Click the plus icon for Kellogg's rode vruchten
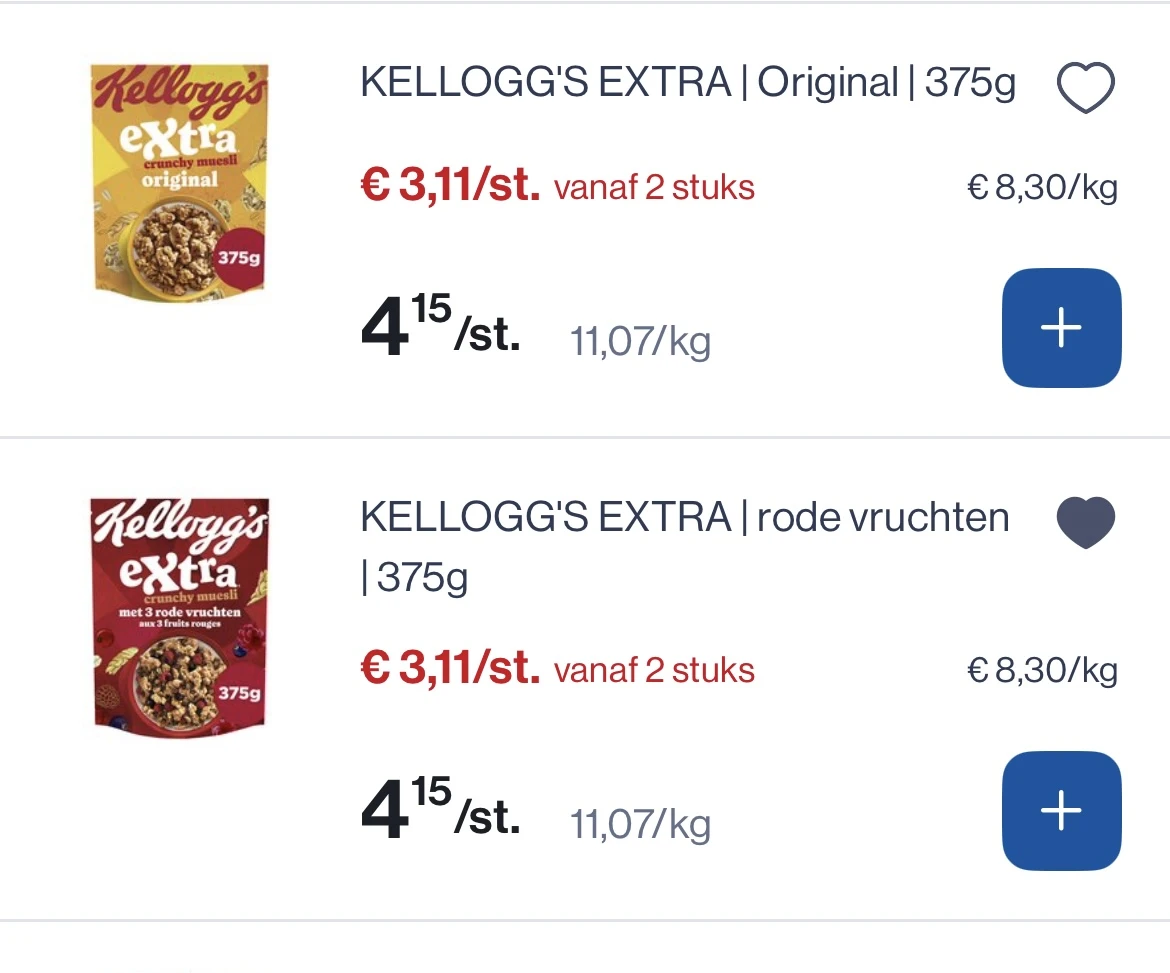1170x973 pixels. click(1061, 810)
